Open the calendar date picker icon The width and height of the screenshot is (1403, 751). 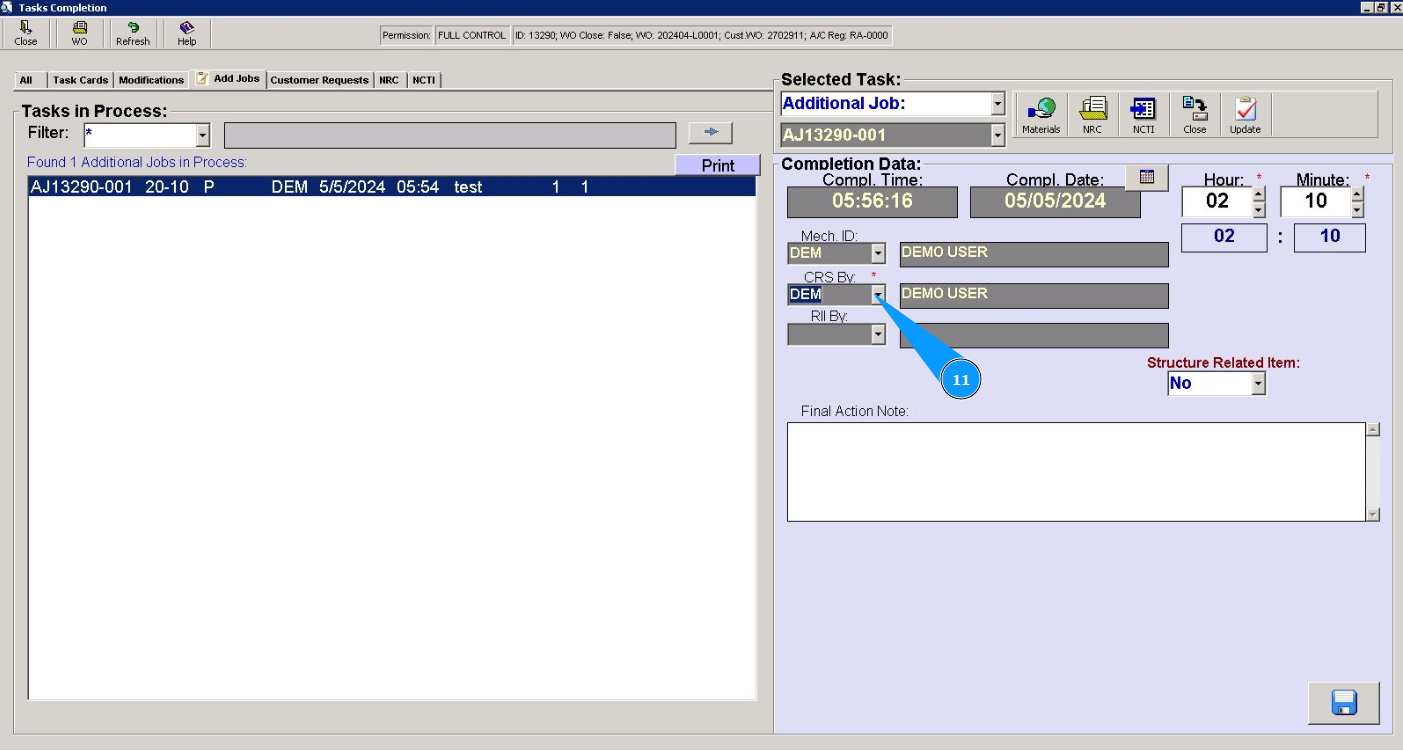pyautogui.click(x=1147, y=177)
